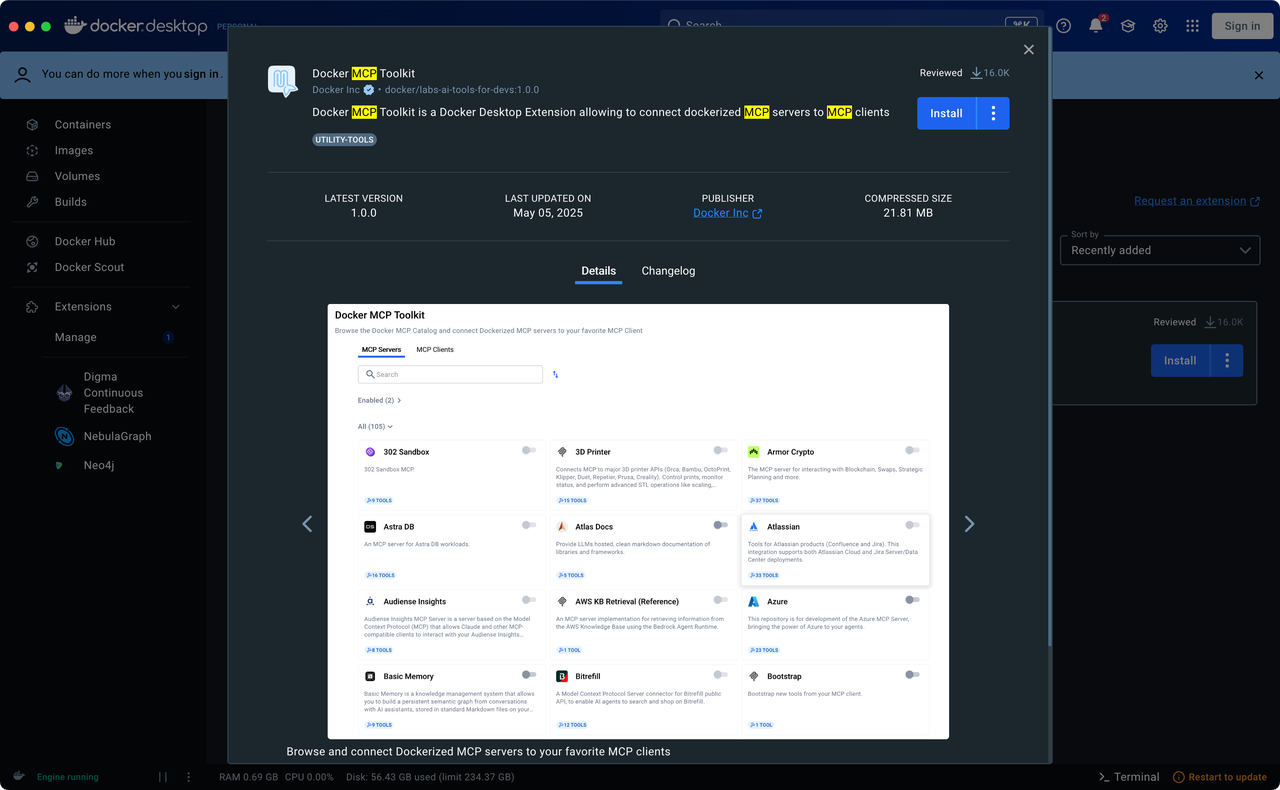Viewport: 1280px width, 790px height.
Task: Open kebab menu on background extension card
Action: [1227, 360]
